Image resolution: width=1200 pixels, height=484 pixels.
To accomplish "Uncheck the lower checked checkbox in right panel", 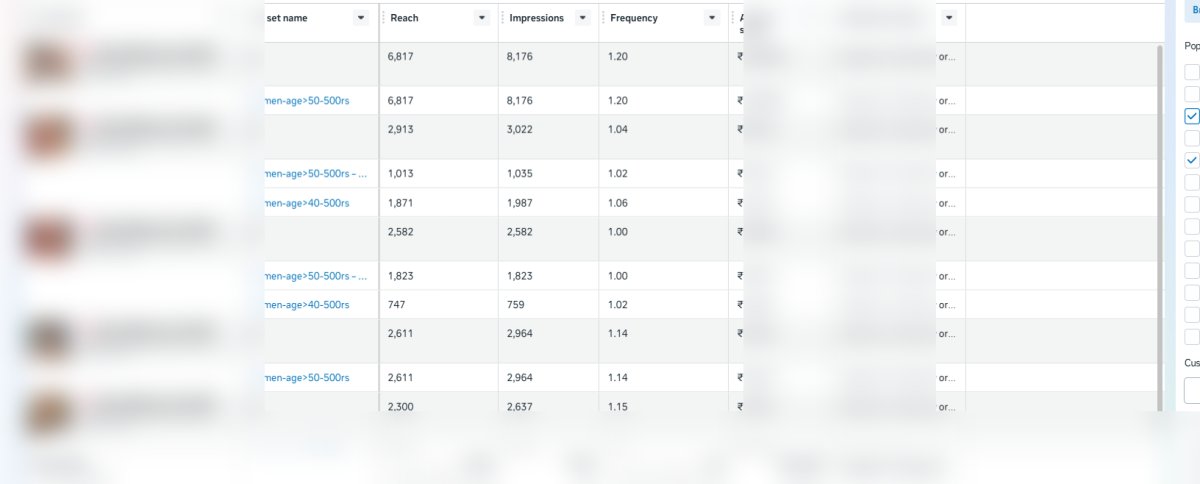I will pyautogui.click(x=1192, y=160).
